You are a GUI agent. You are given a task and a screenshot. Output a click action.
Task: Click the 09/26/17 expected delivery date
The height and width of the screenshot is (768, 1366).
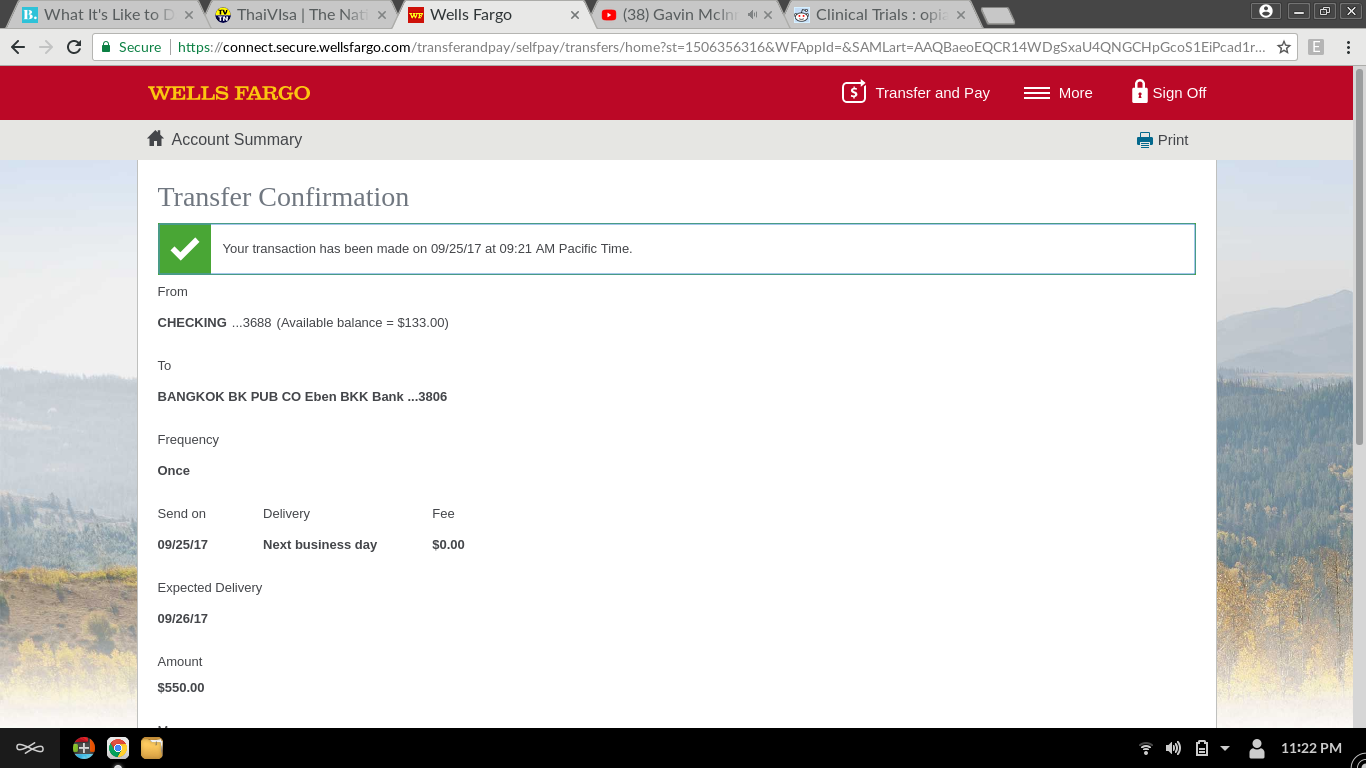[x=183, y=619]
